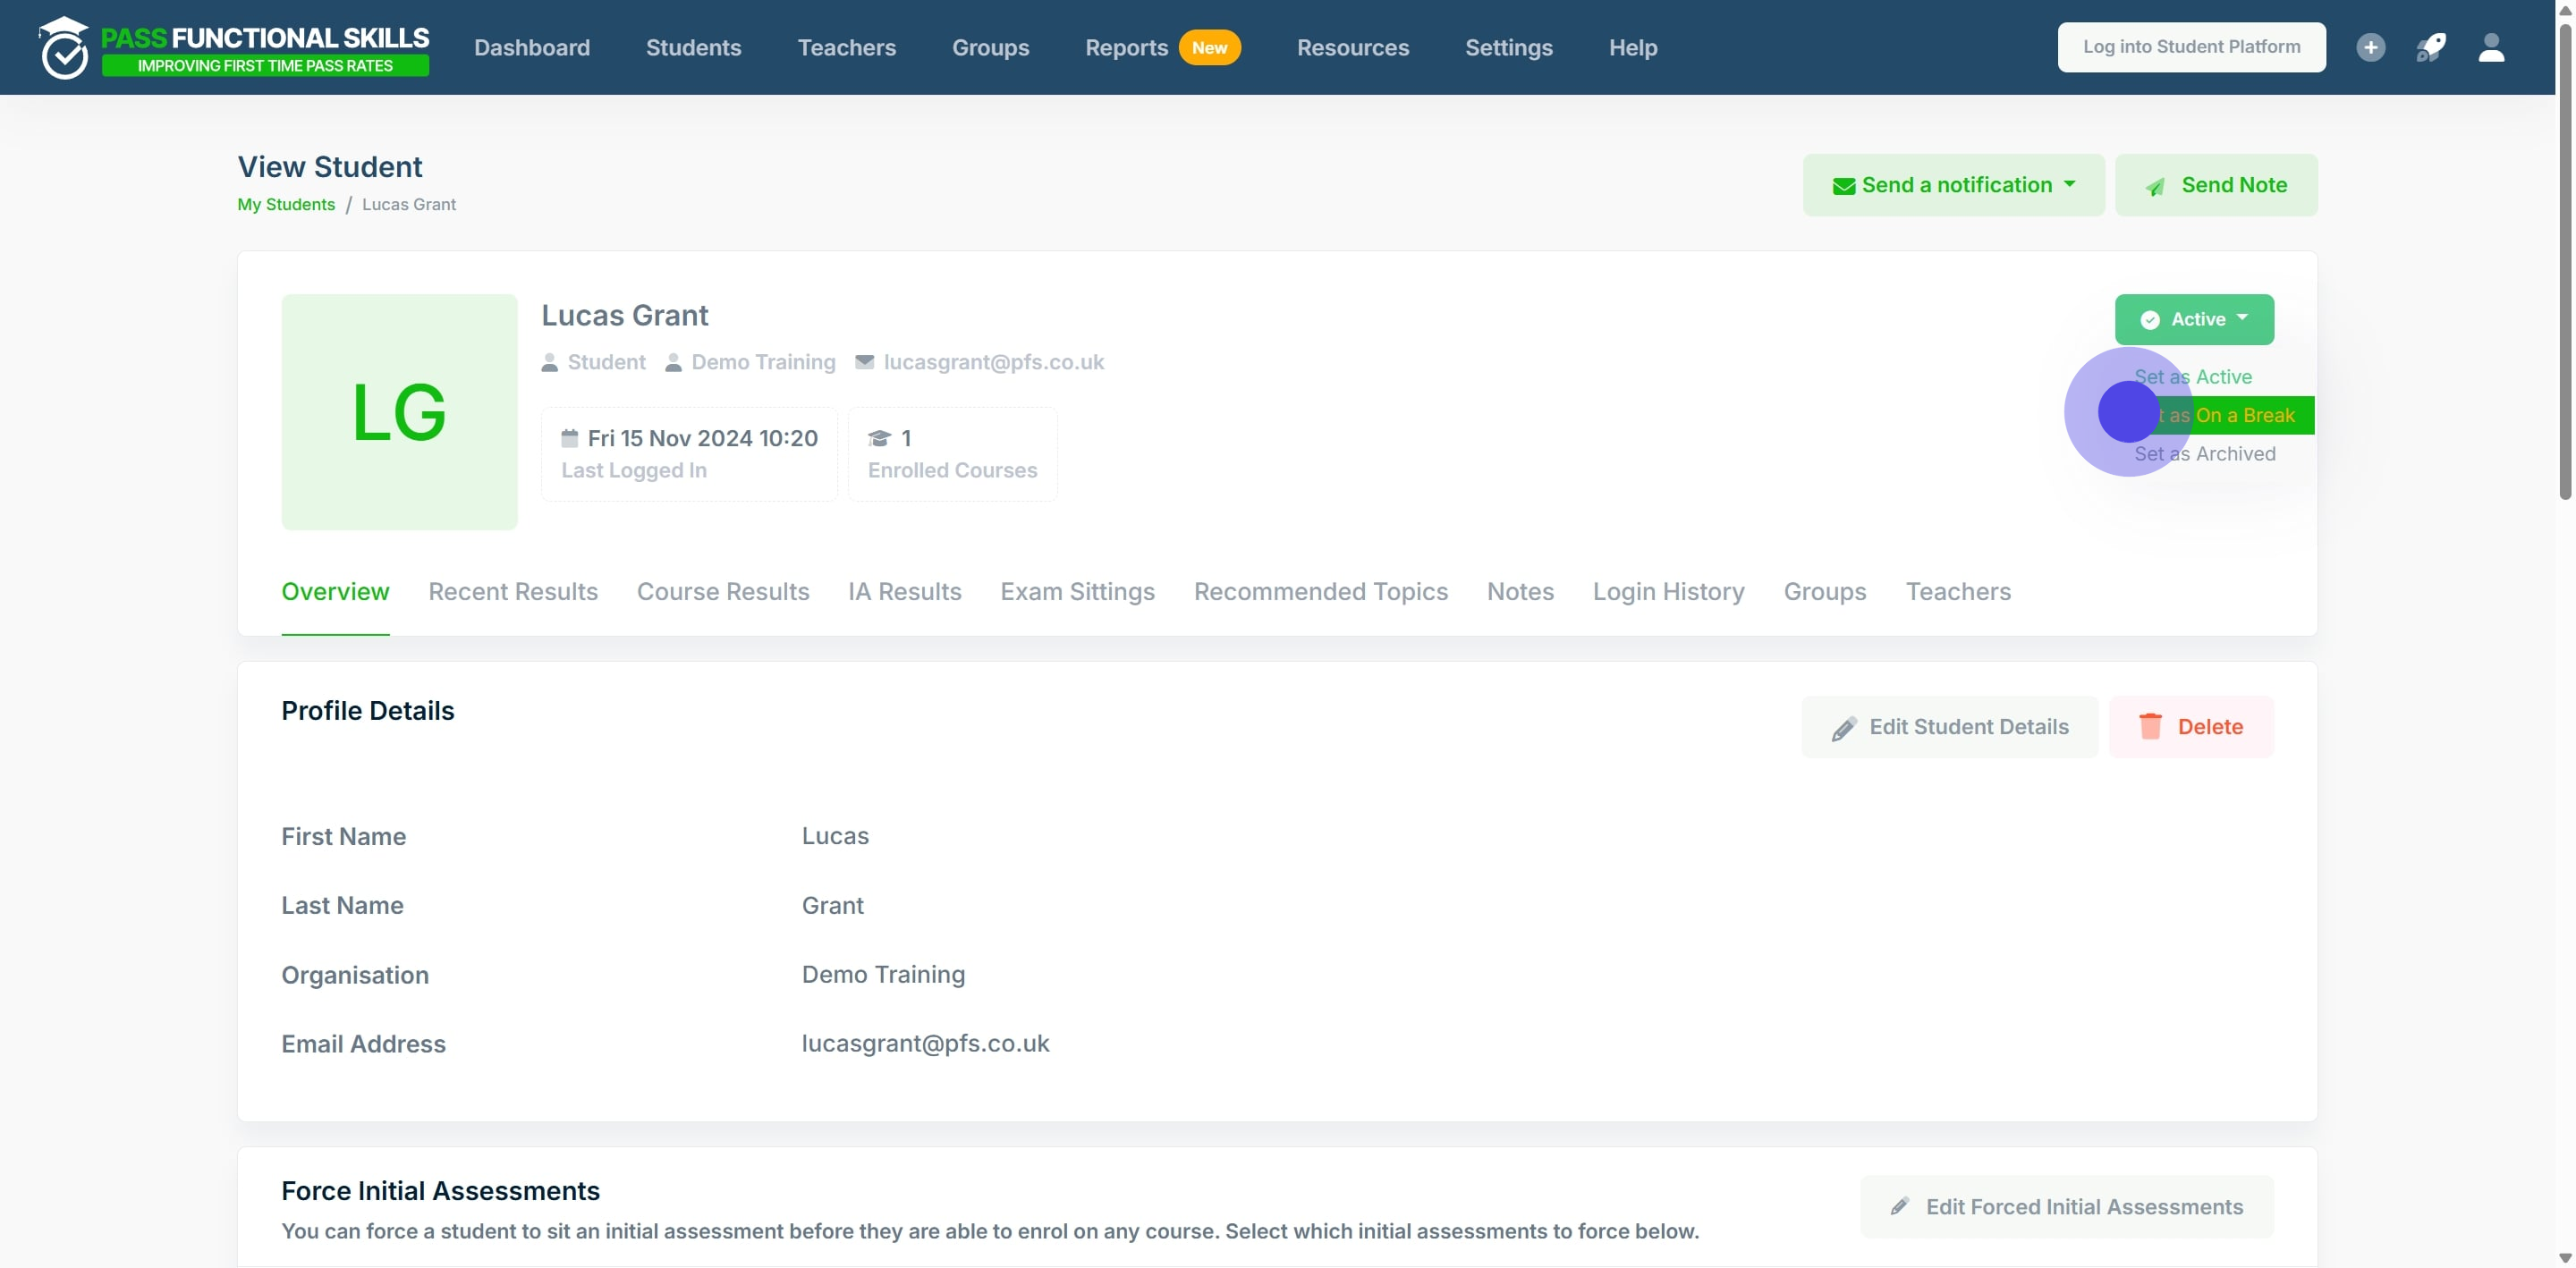This screenshot has width=2576, height=1268.
Task: Click the envelope icon beside student email
Action: pos(864,362)
